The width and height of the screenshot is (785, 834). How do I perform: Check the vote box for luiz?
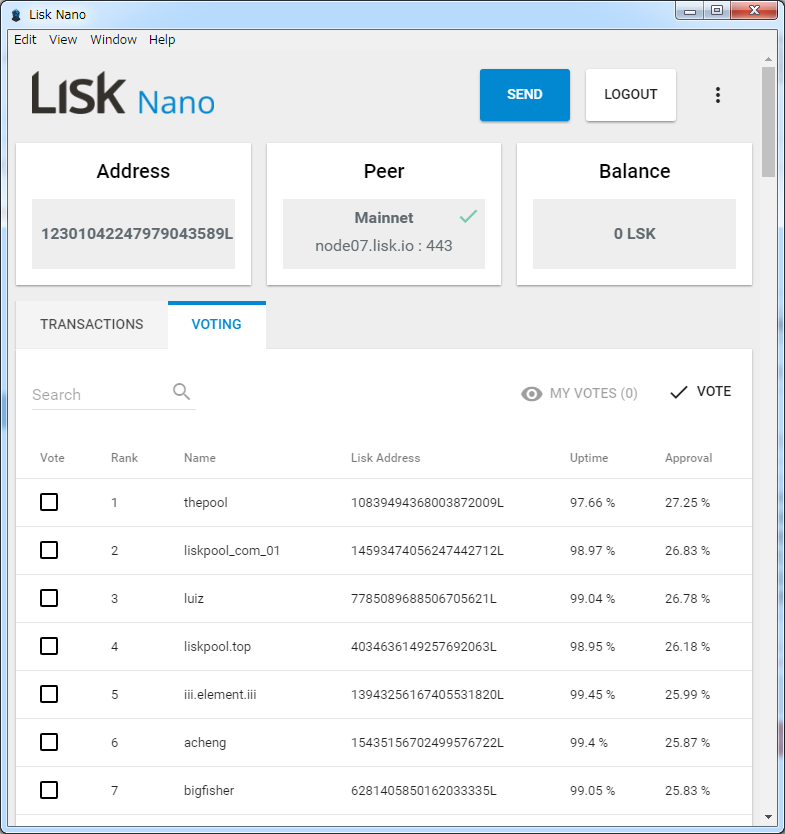(49, 598)
